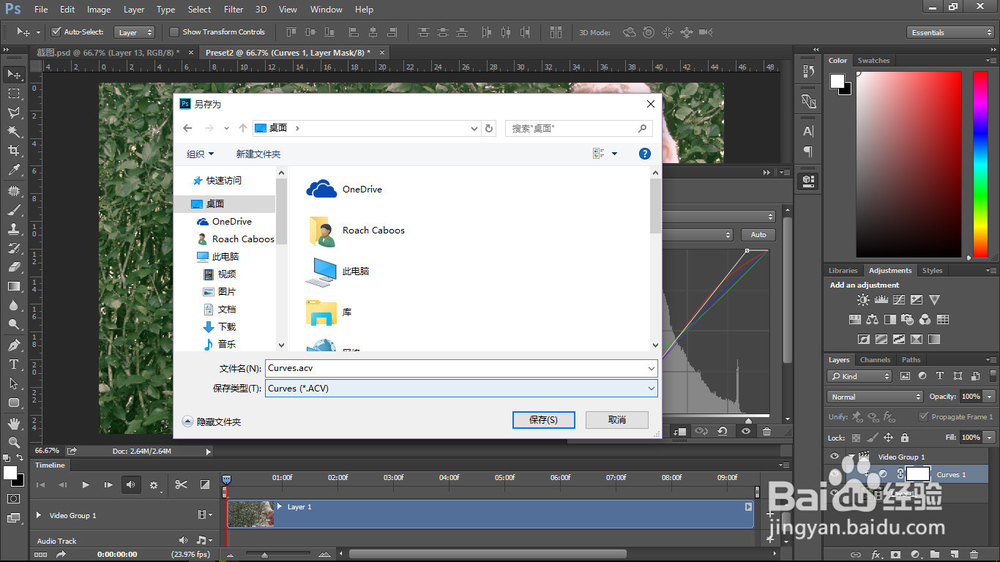
Task: Select the Brush tool
Action: pos(13,210)
